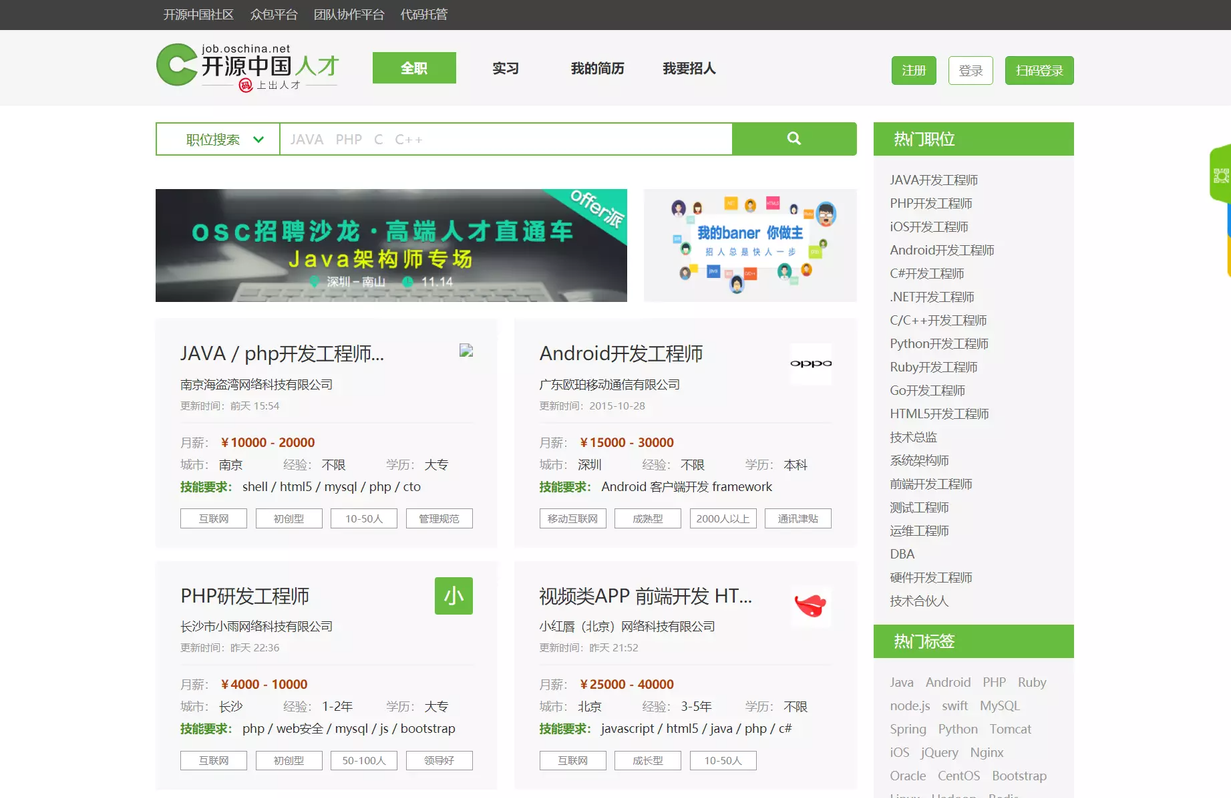Select Python开发工程师 in hot jobs
Image resolution: width=1231 pixels, height=798 pixels.
[x=939, y=343]
